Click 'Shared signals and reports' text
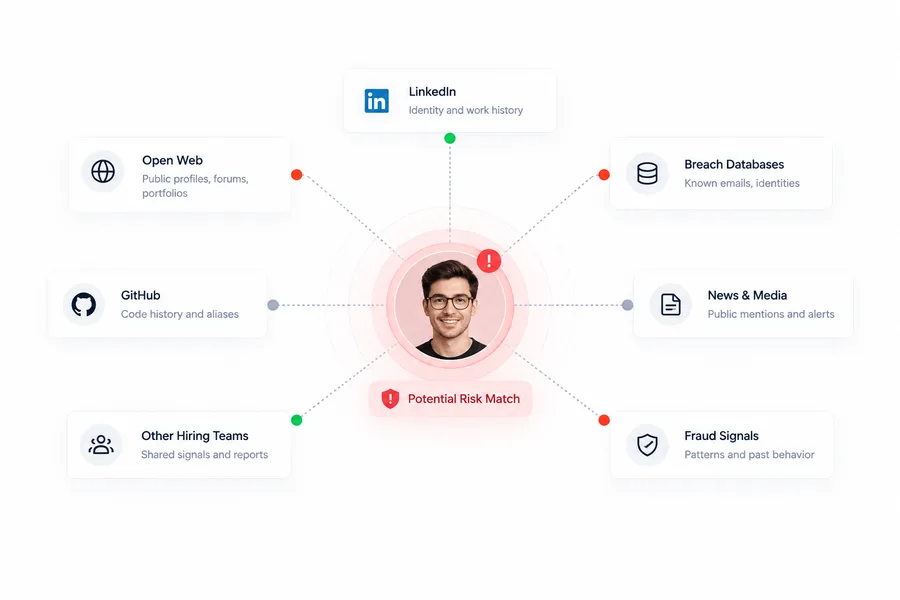This screenshot has width=900, height=600. (205, 455)
